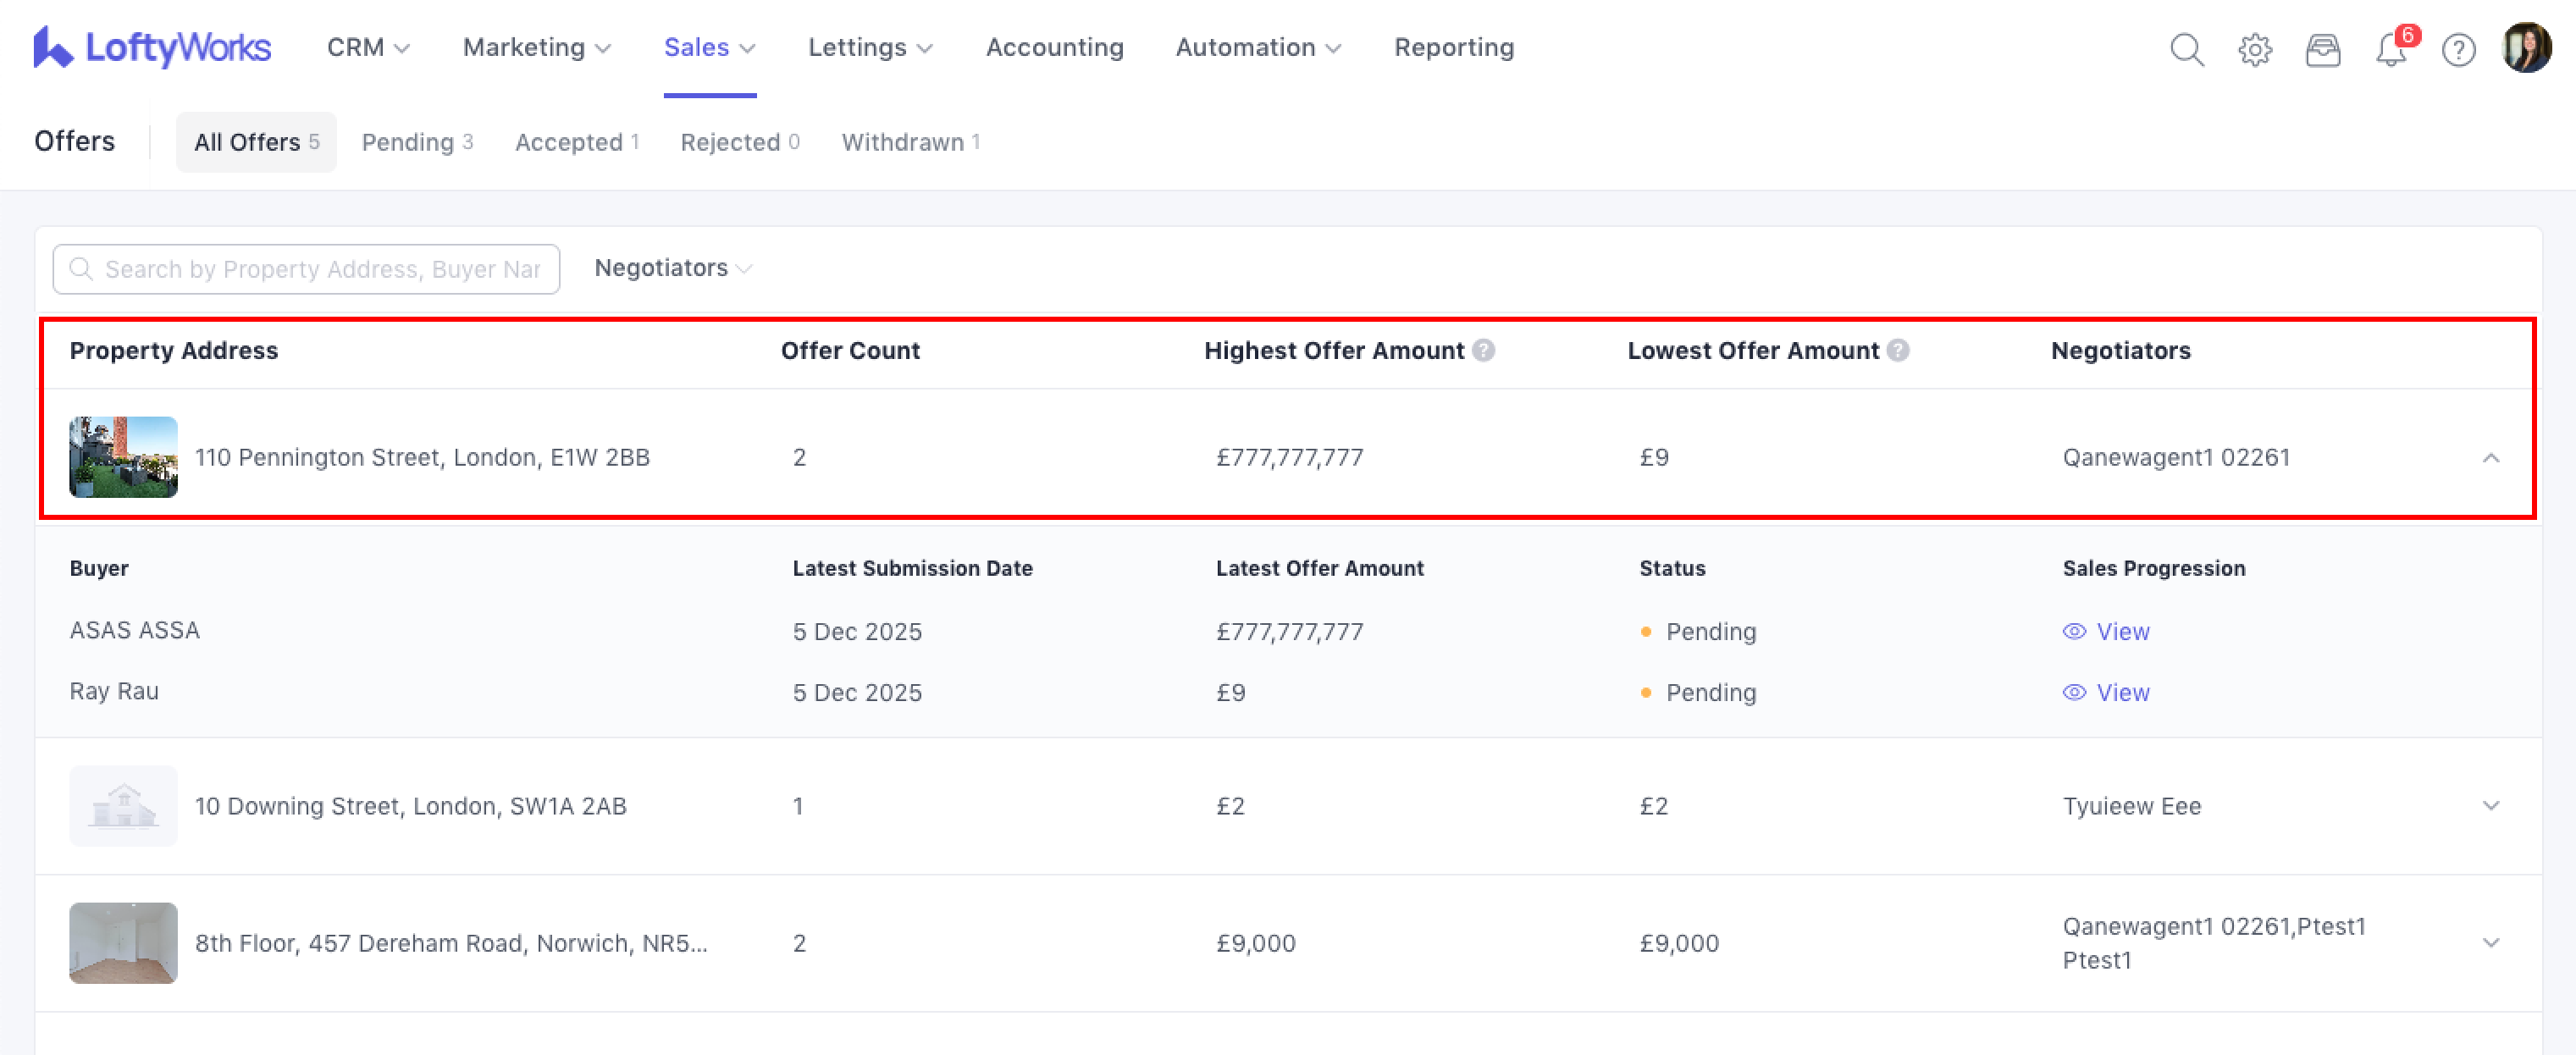Image resolution: width=2576 pixels, height=1055 pixels.
Task: Open the Negotiators filter dropdown
Action: click(x=672, y=268)
